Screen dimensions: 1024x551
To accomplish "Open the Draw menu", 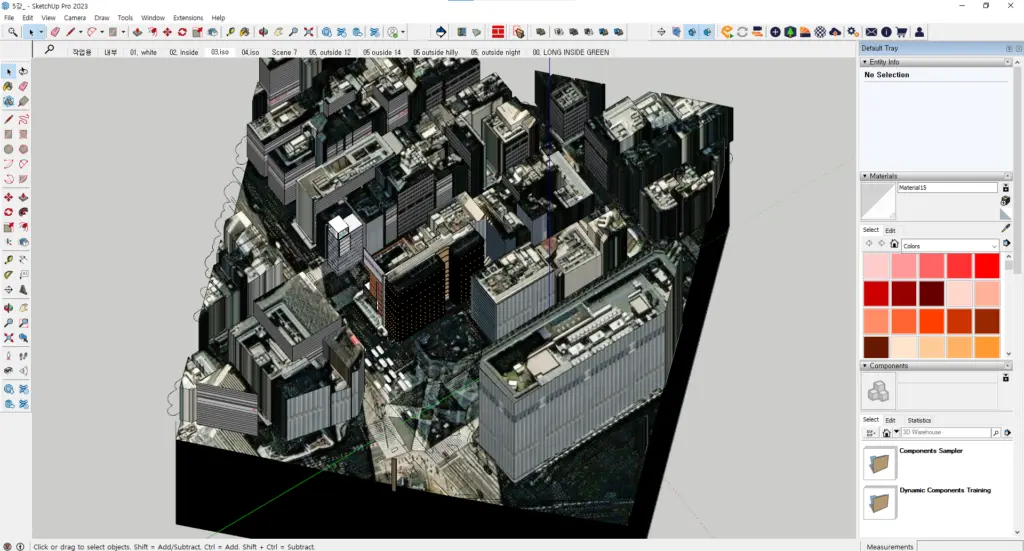I will (x=102, y=18).
